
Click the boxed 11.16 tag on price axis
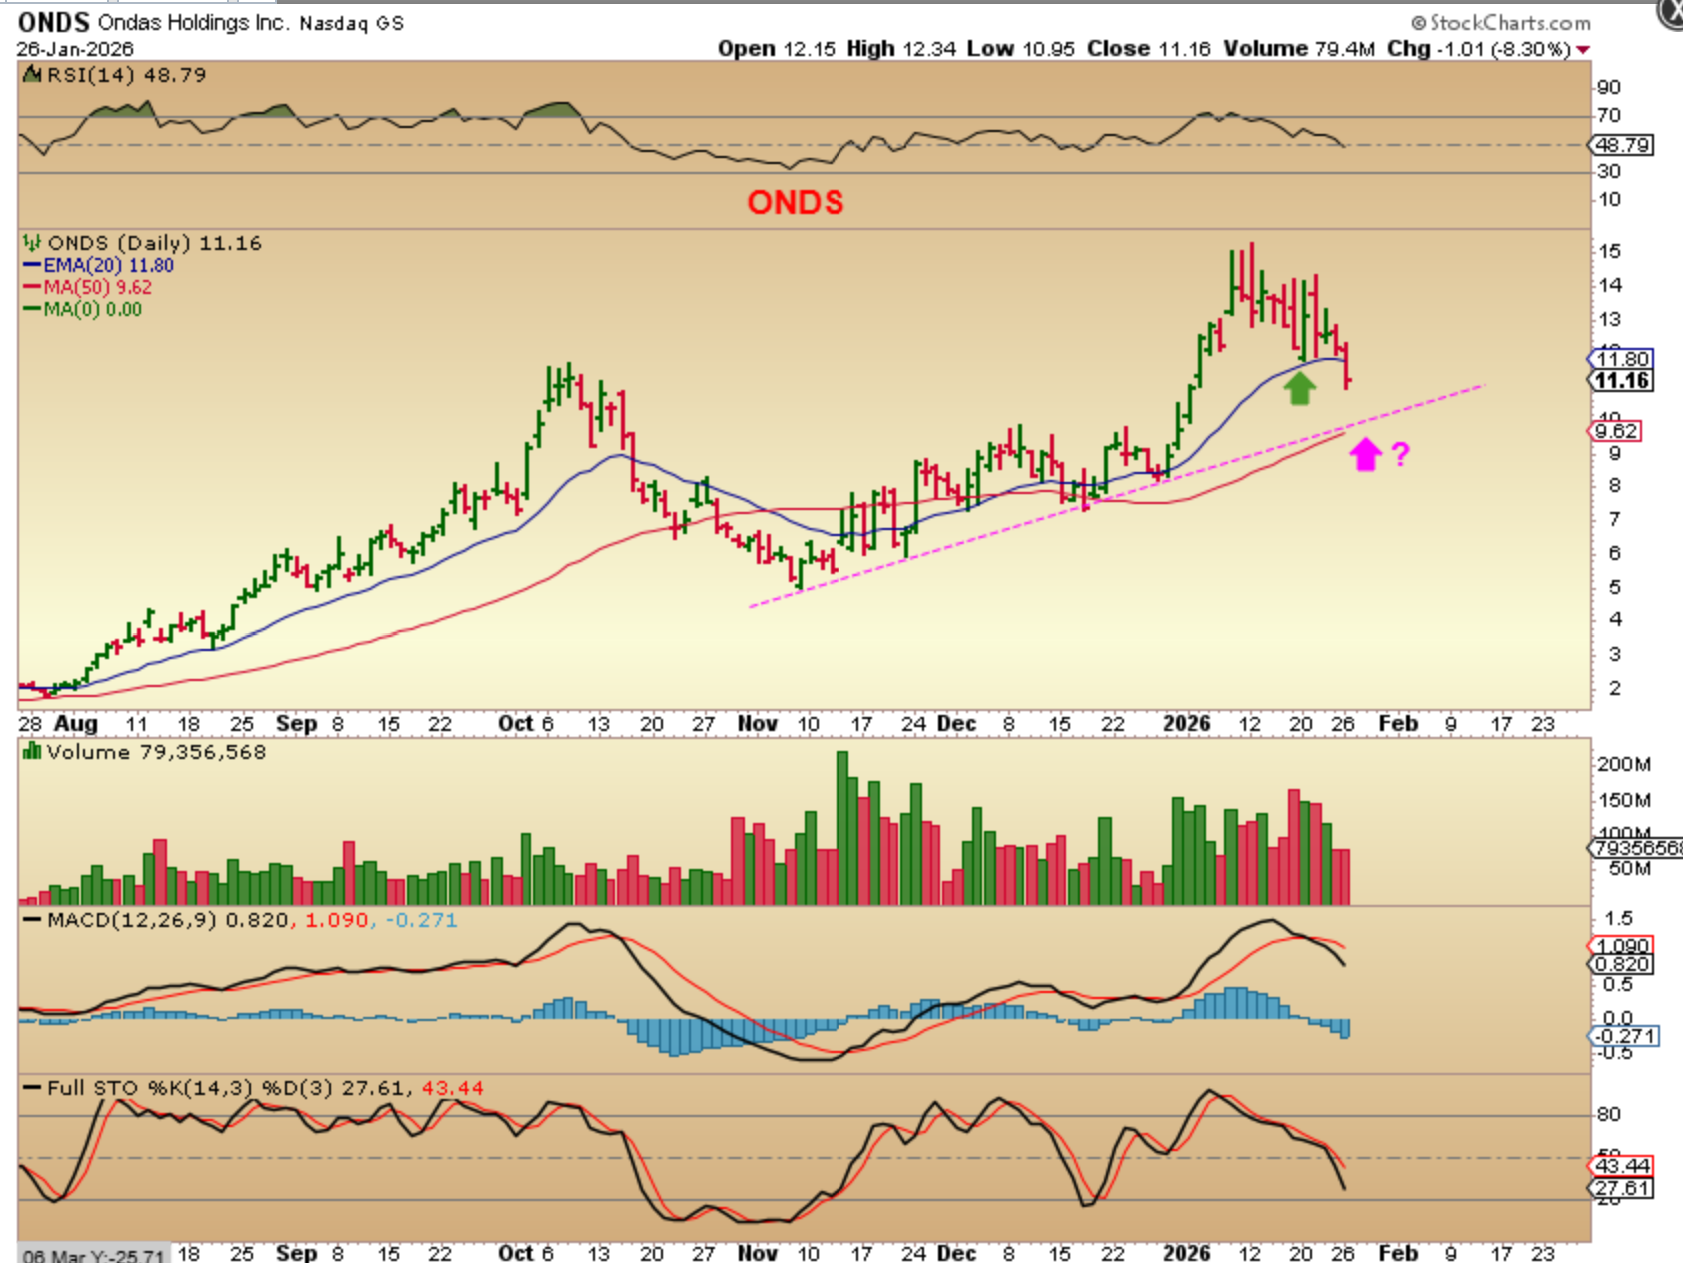click(1621, 380)
